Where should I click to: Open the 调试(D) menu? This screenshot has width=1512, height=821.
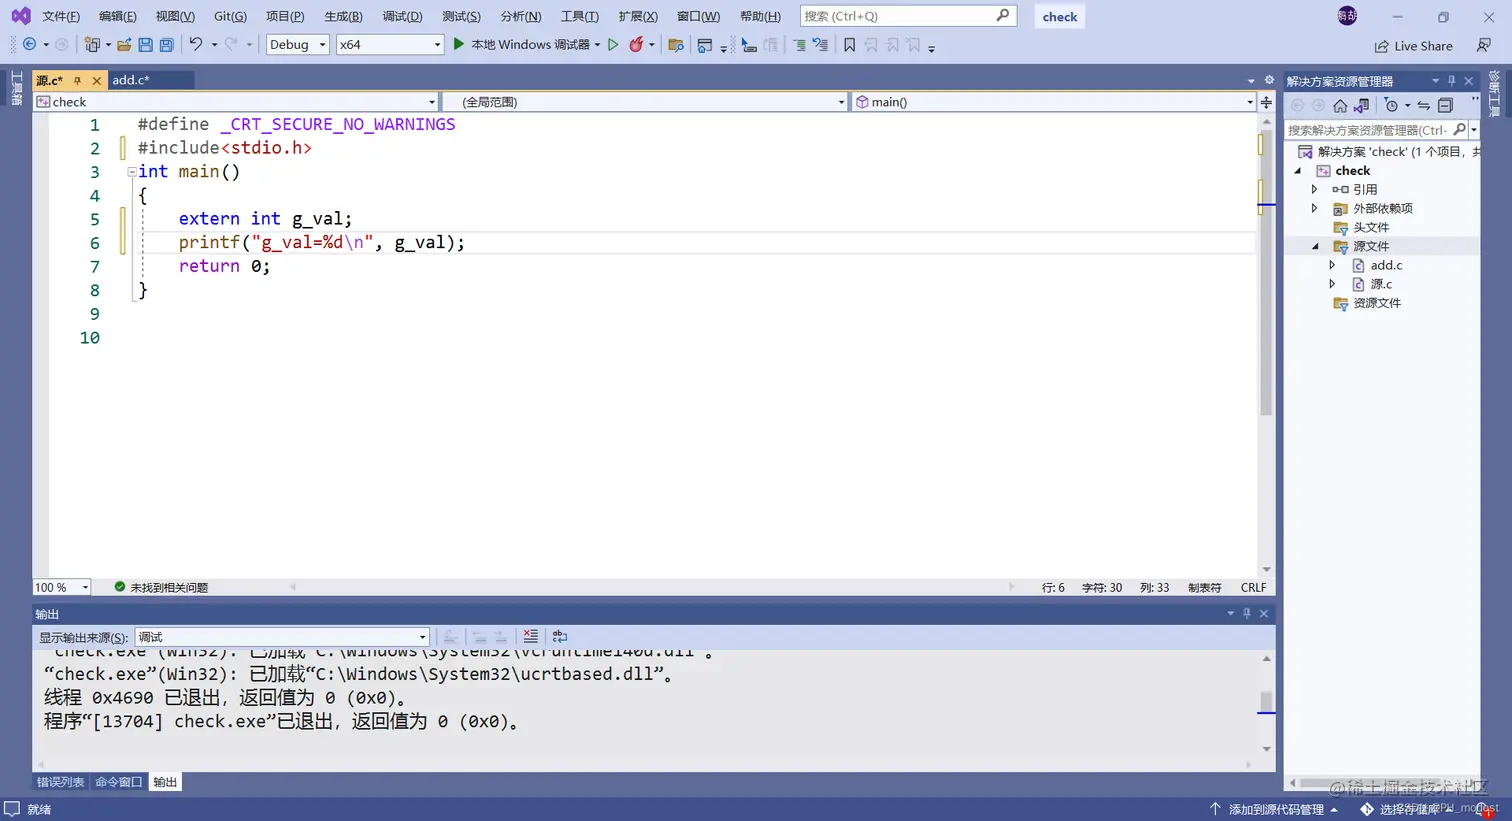[x=402, y=16]
